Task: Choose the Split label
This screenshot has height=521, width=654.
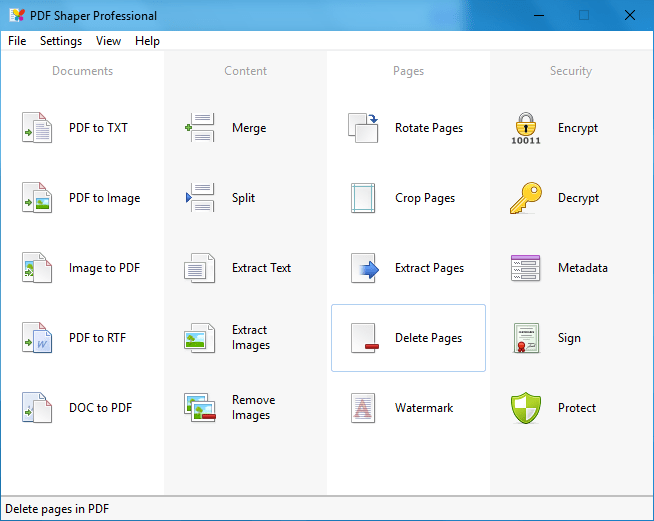Action: click(243, 198)
